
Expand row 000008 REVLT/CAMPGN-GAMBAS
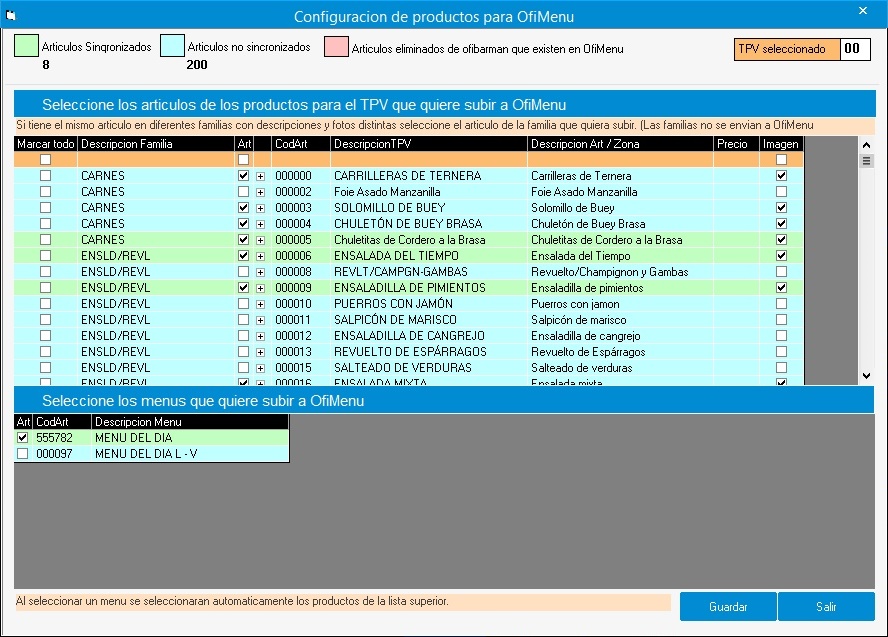[261, 272]
